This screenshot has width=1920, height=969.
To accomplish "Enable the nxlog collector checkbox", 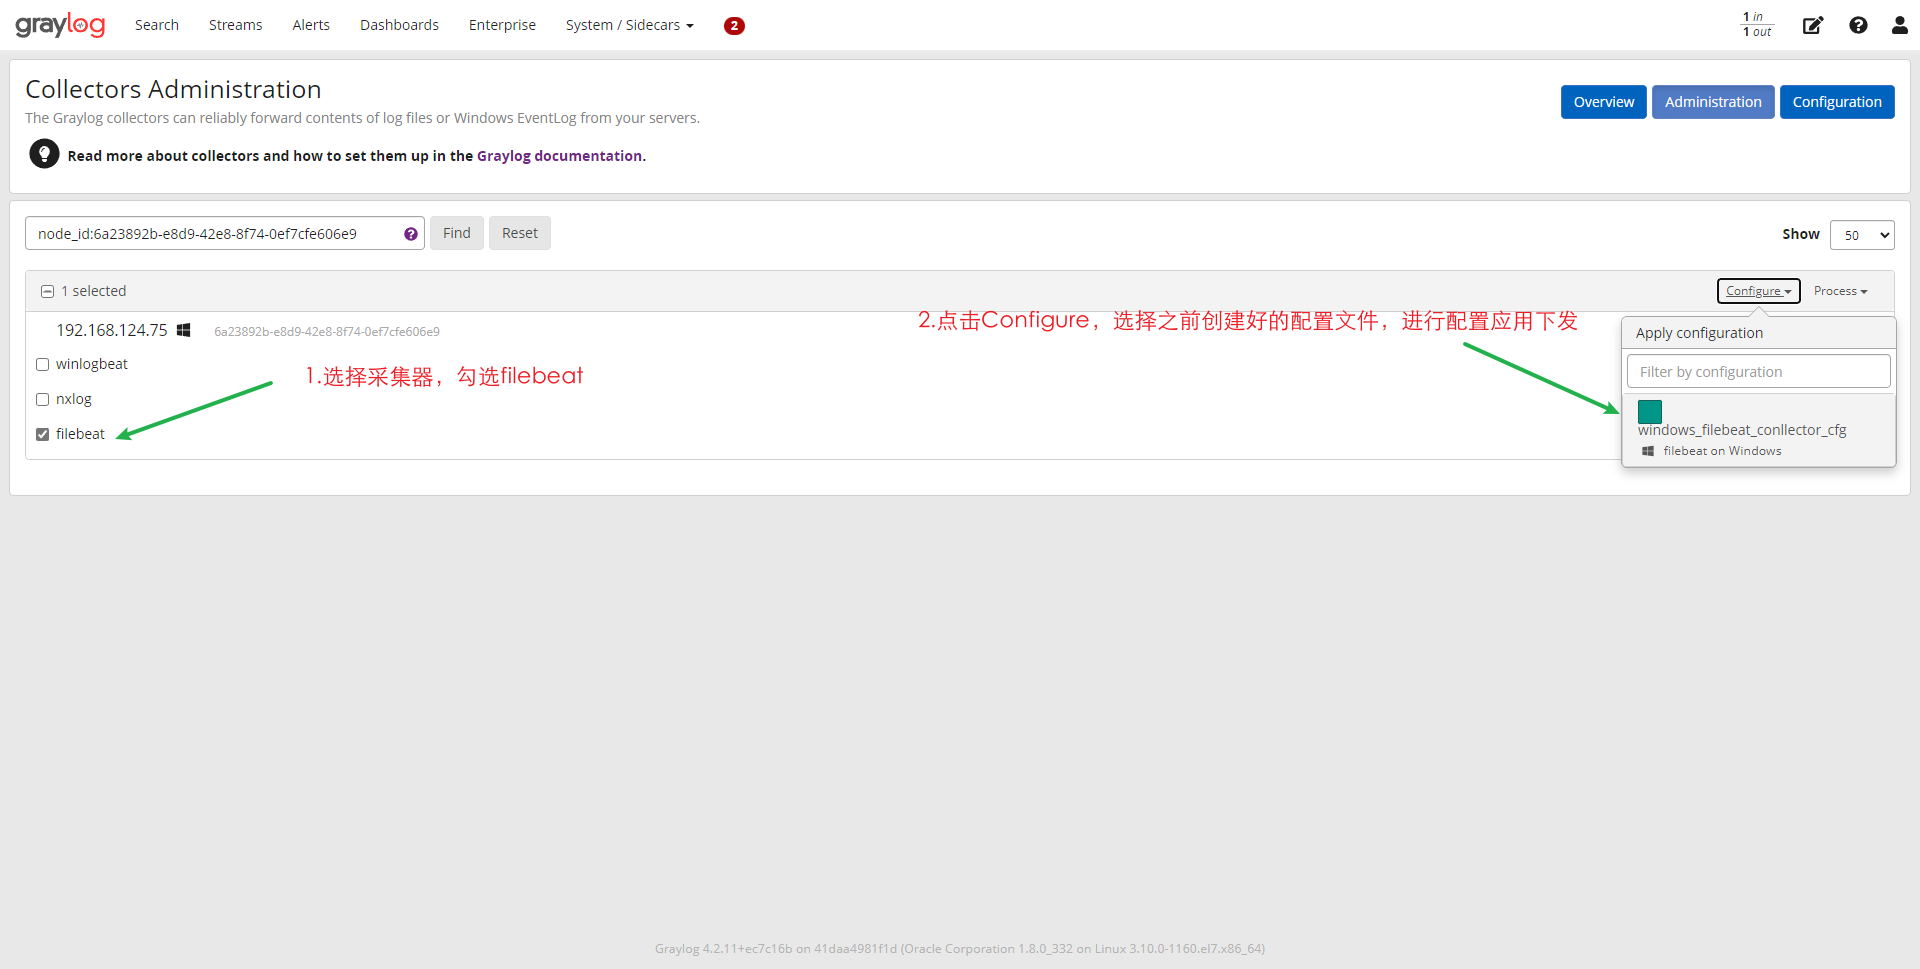I will click(42, 399).
